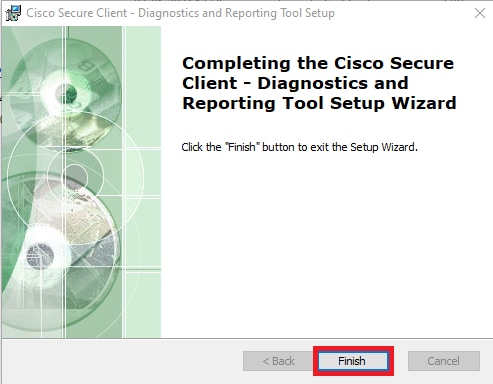The image size is (493, 384).
Task: Click the instruction text about the Finish button
Action: pos(299,147)
